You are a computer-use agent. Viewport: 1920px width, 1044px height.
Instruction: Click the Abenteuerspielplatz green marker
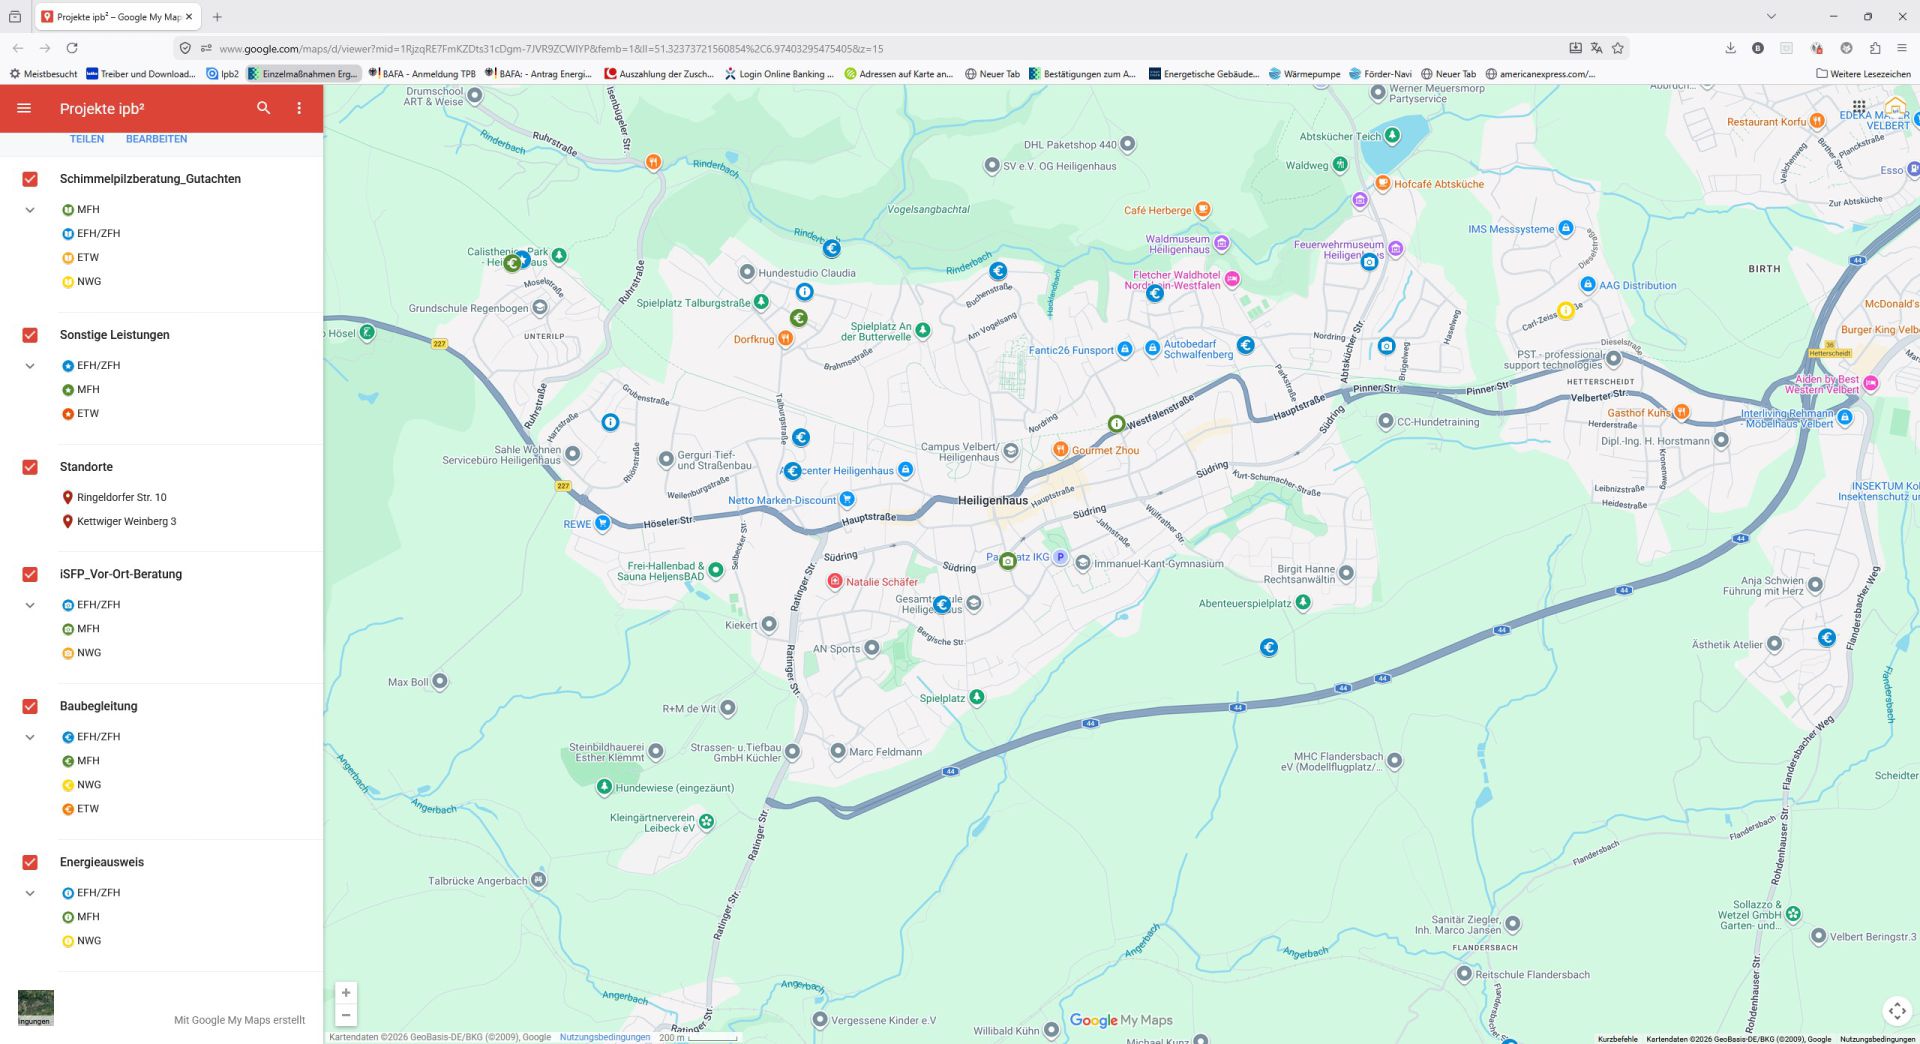1303,602
